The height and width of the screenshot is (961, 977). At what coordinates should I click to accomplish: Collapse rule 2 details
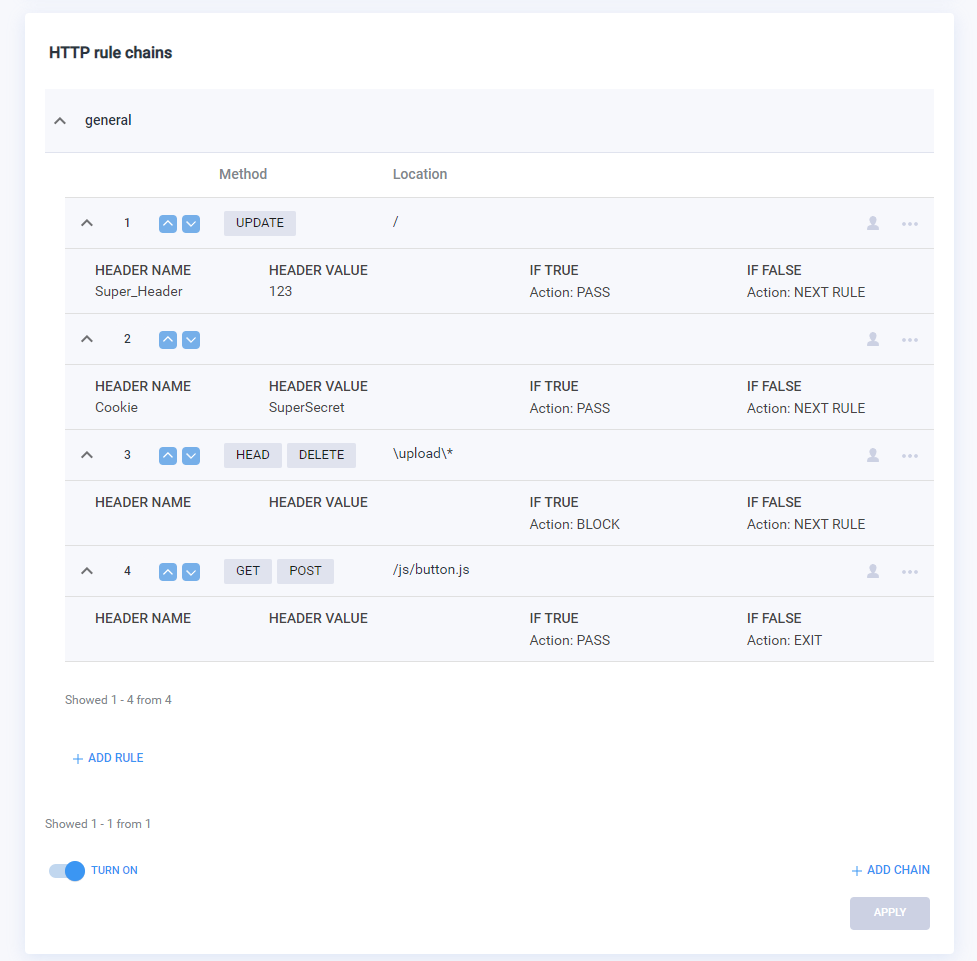click(87, 339)
